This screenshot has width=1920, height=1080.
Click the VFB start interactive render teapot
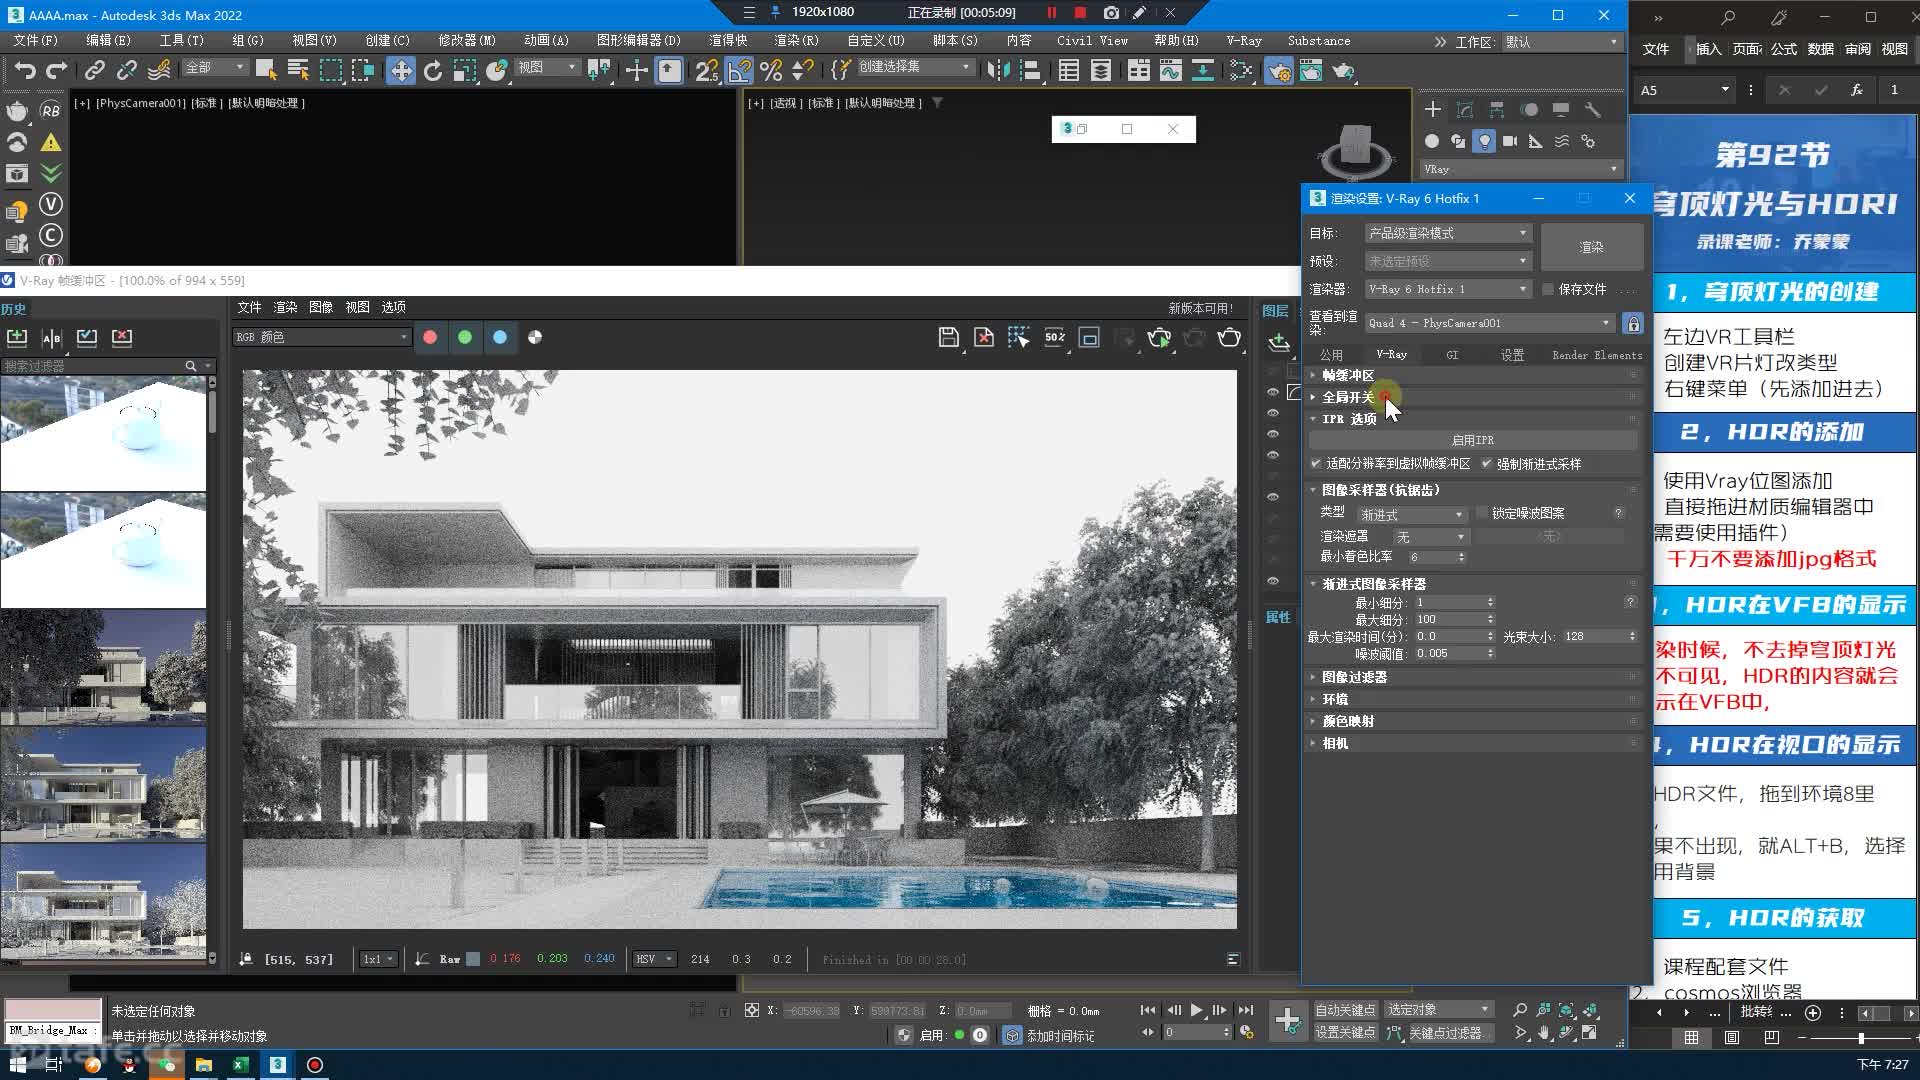[x=1159, y=337]
